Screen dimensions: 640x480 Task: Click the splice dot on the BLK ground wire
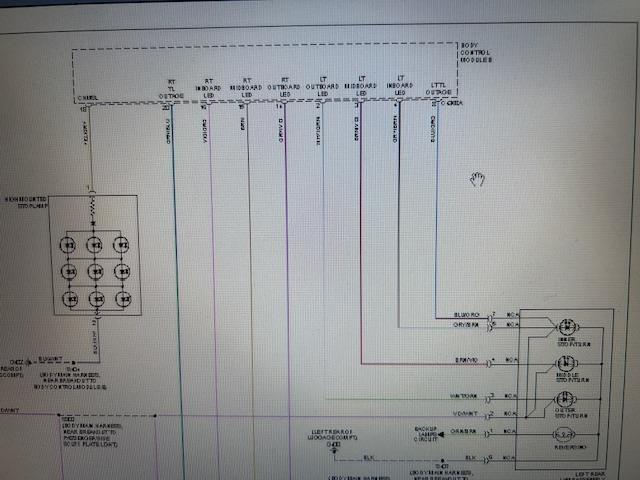[x=442, y=461]
